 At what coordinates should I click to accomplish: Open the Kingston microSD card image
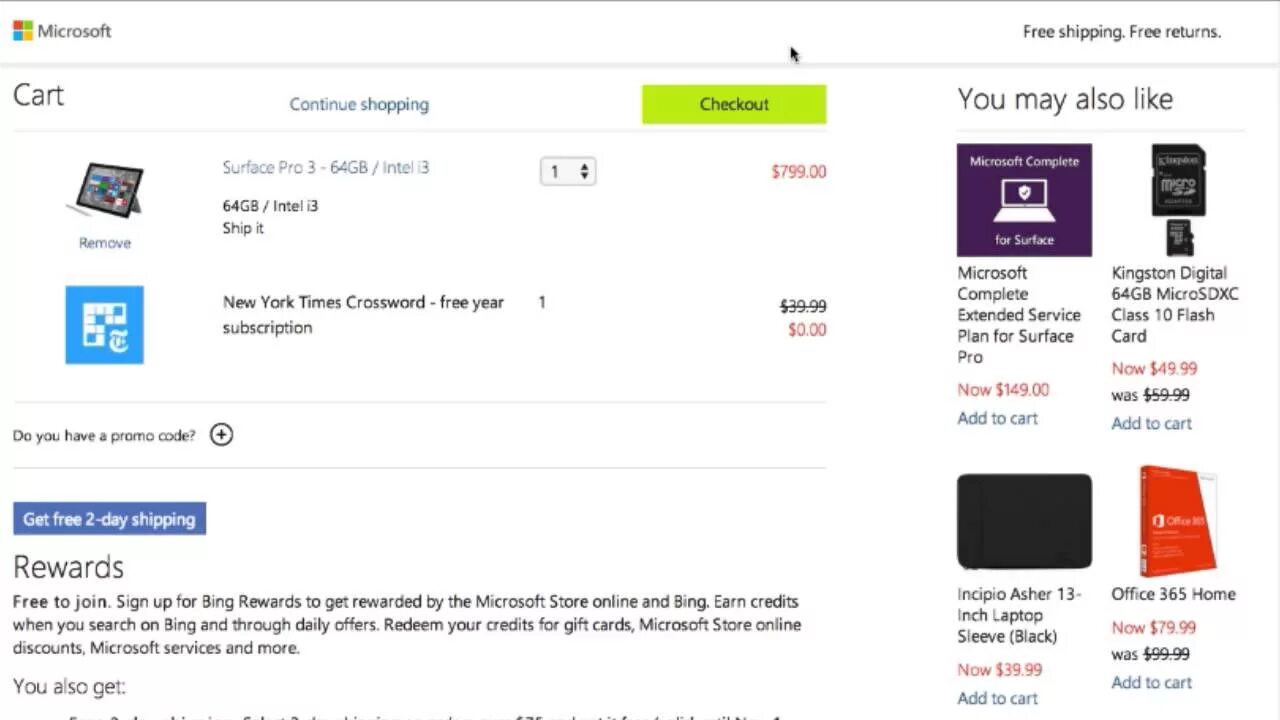1178,200
